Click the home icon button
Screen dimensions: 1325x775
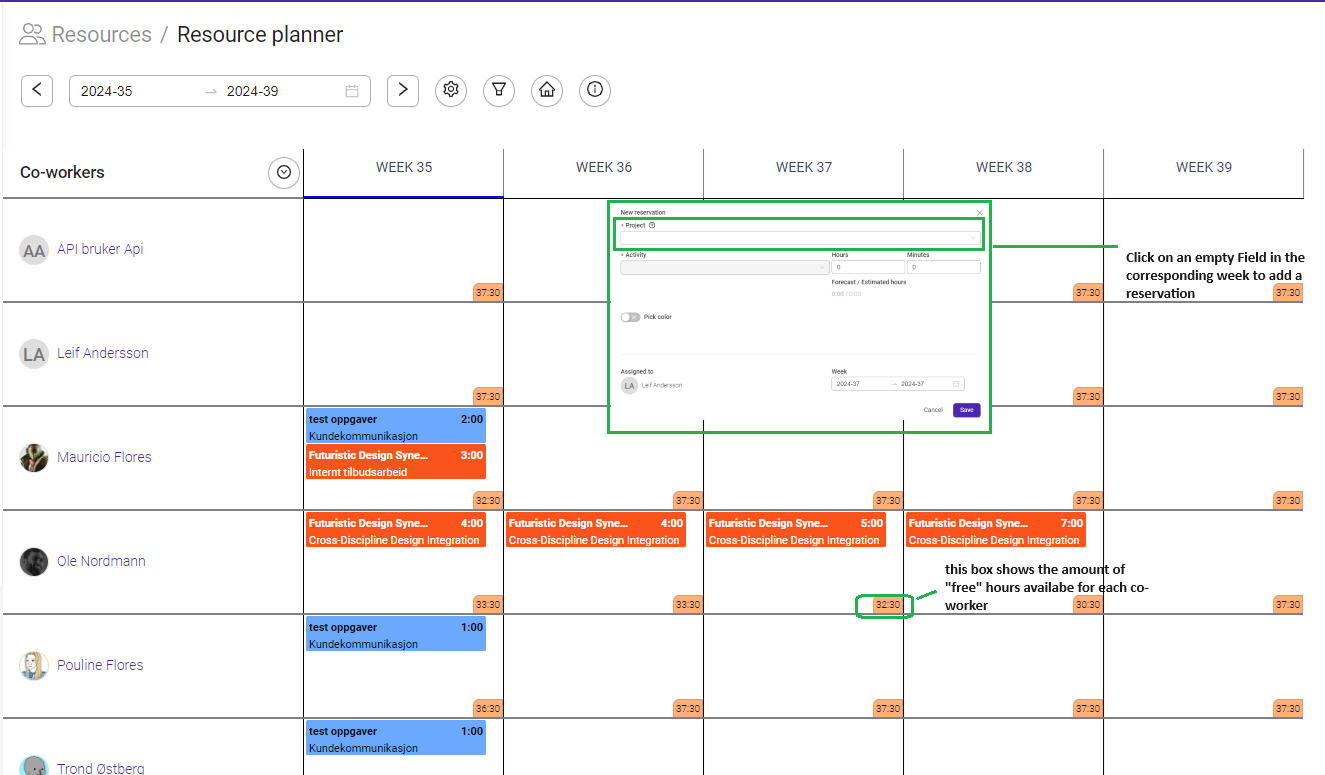pyautogui.click(x=547, y=90)
